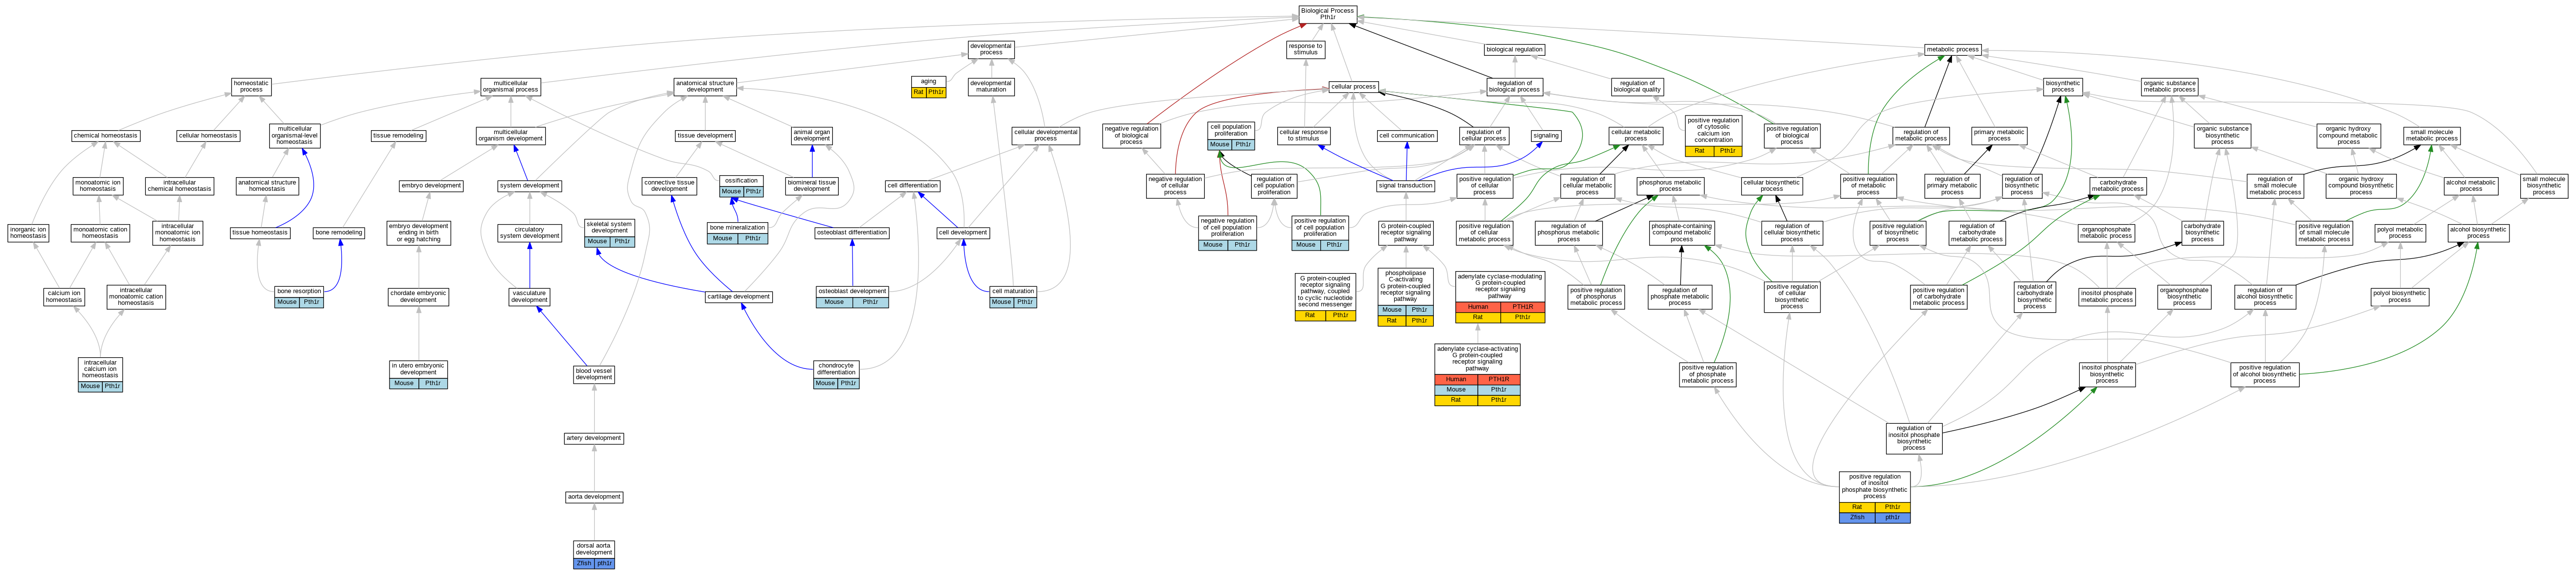Select 'alcohol biosynthetic process' node
Viewport: 2576px width, 574px height.
[2478, 232]
